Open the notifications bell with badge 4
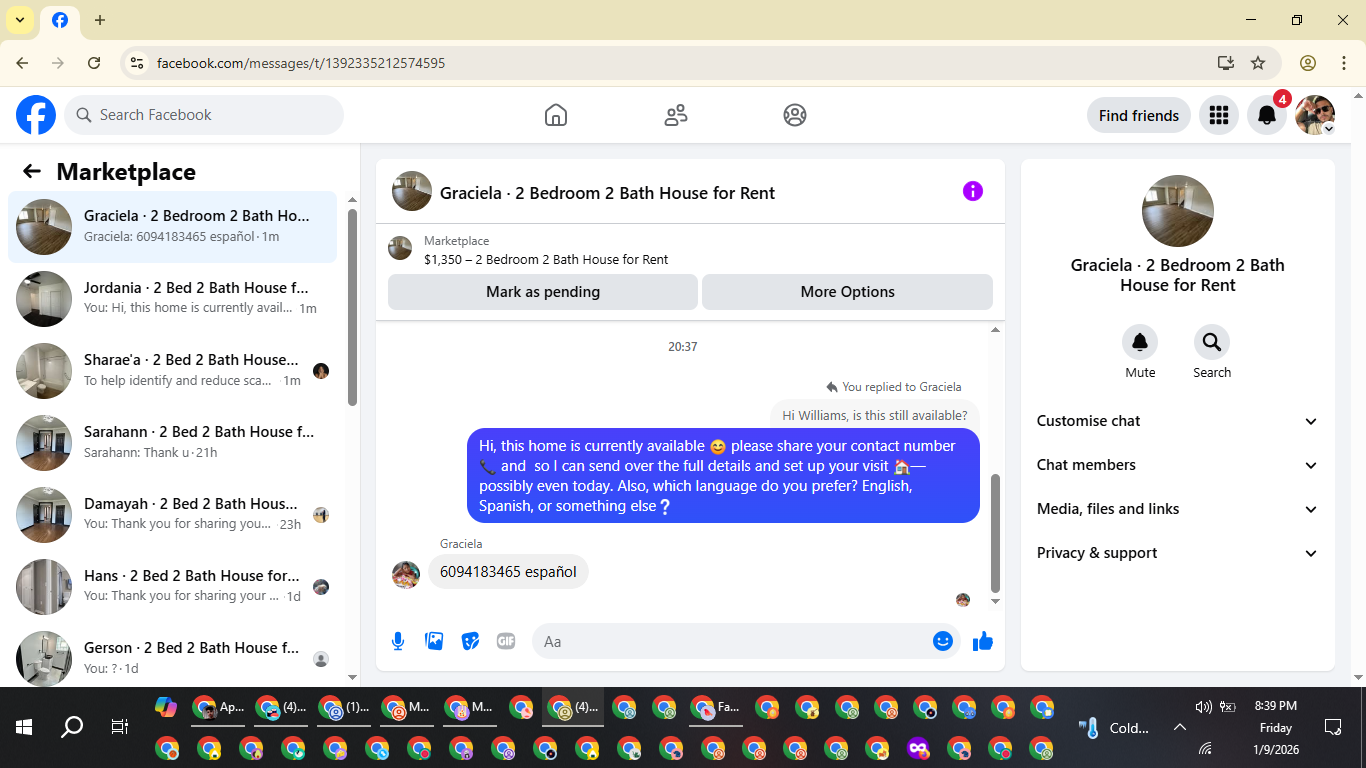 [x=1267, y=115]
